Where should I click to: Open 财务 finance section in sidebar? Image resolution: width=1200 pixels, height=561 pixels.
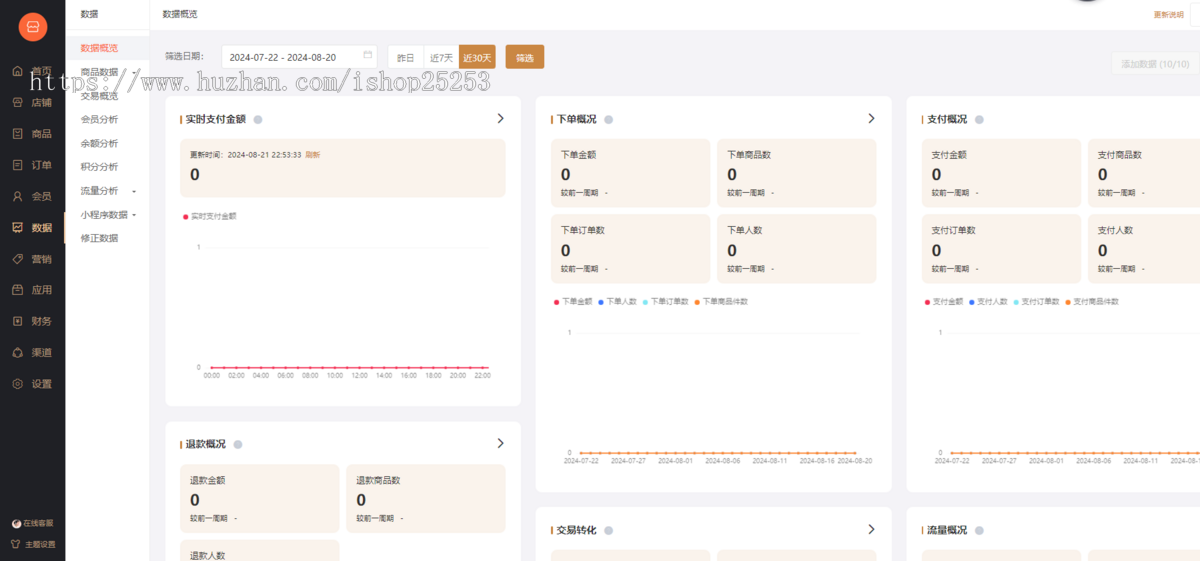click(32, 321)
